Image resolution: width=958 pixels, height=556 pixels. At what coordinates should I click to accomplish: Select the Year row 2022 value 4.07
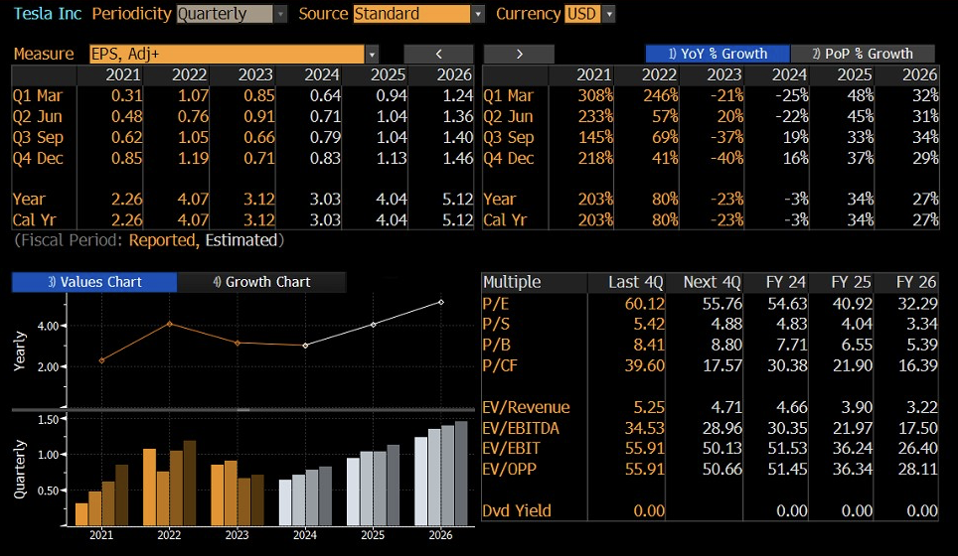pyautogui.click(x=193, y=199)
